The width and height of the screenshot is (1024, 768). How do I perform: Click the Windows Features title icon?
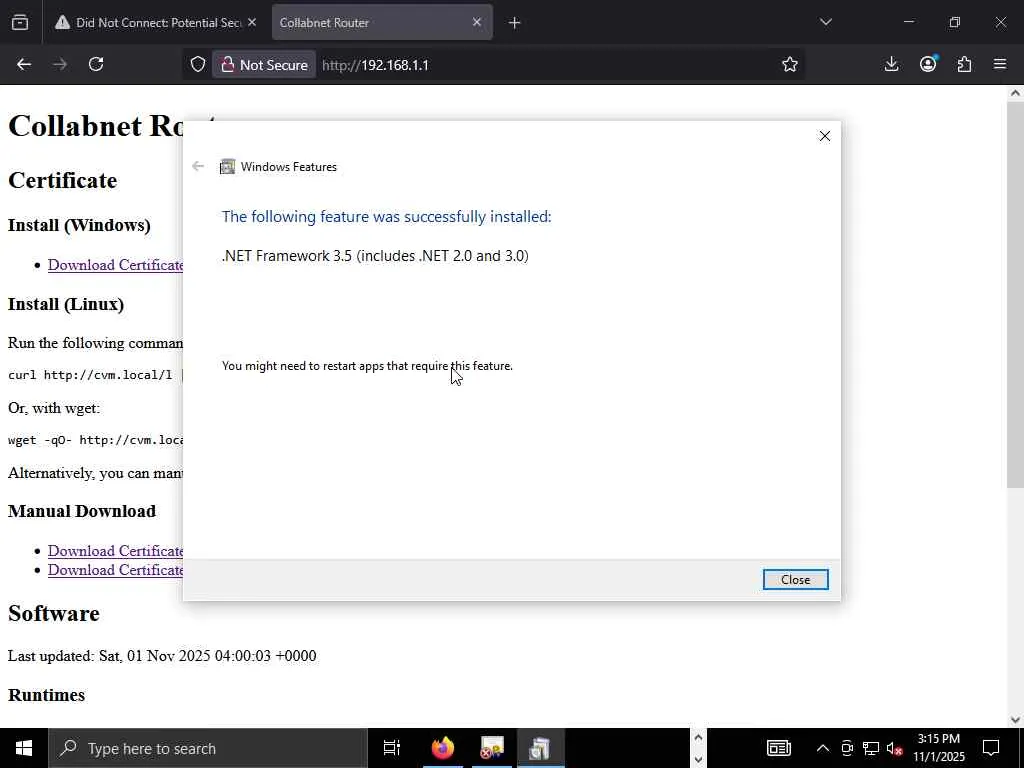click(x=227, y=167)
